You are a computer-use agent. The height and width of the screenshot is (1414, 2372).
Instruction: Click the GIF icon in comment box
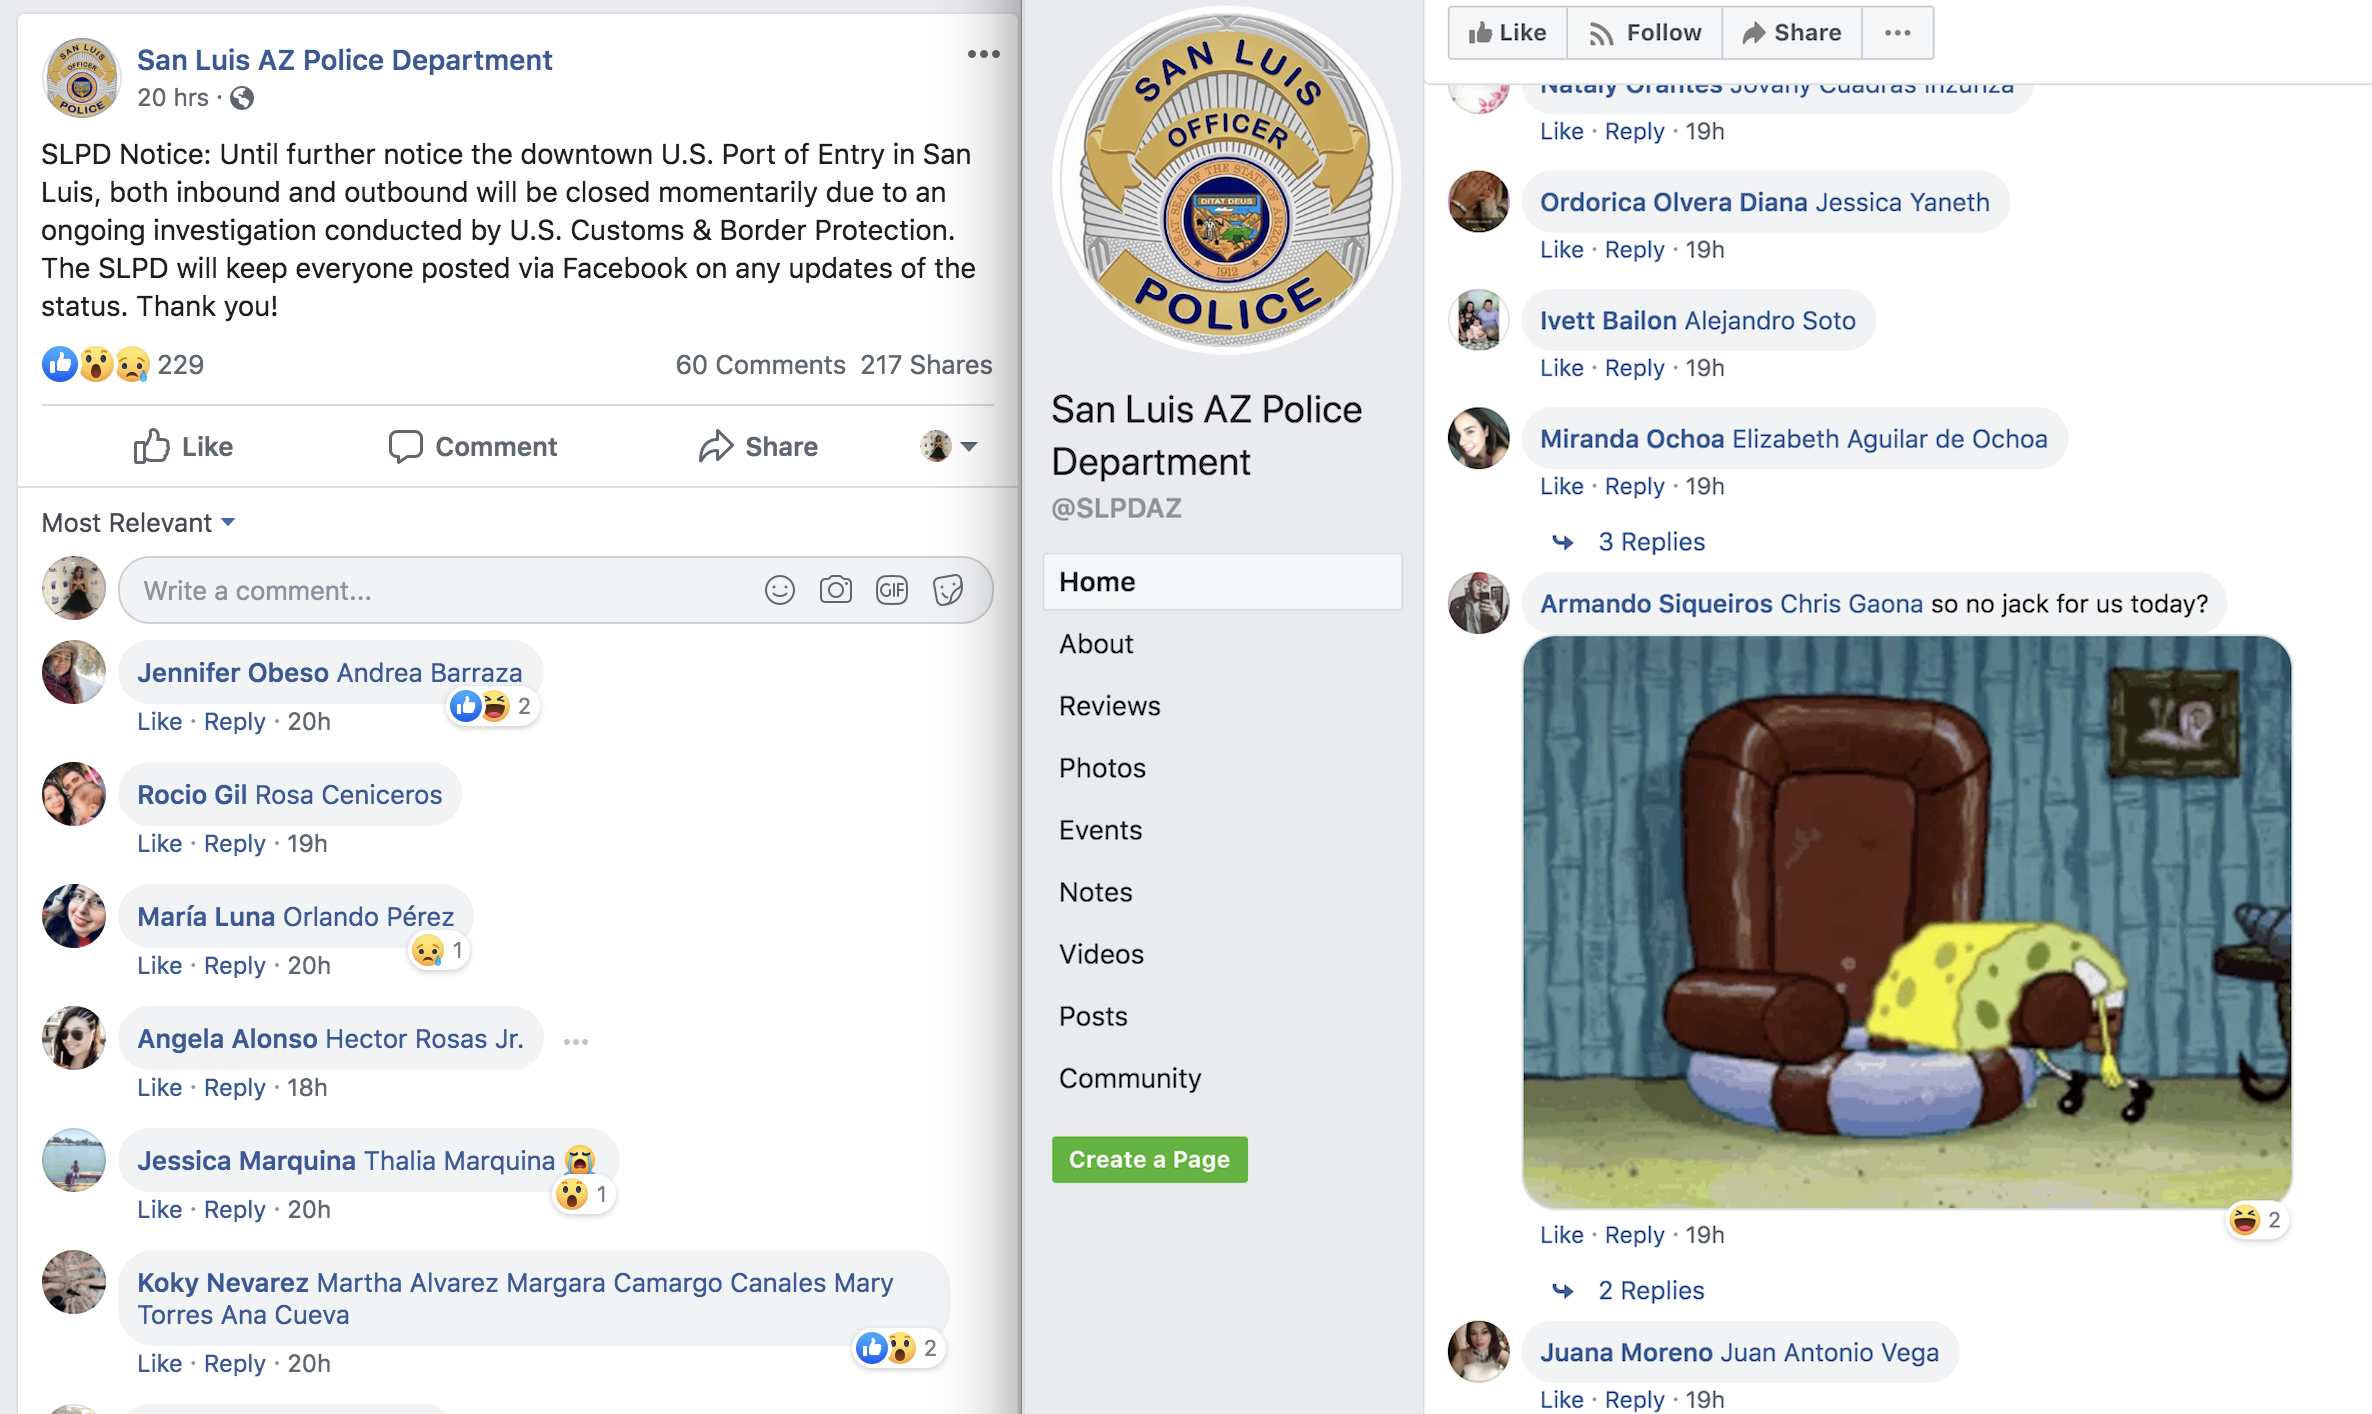(x=891, y=590)
